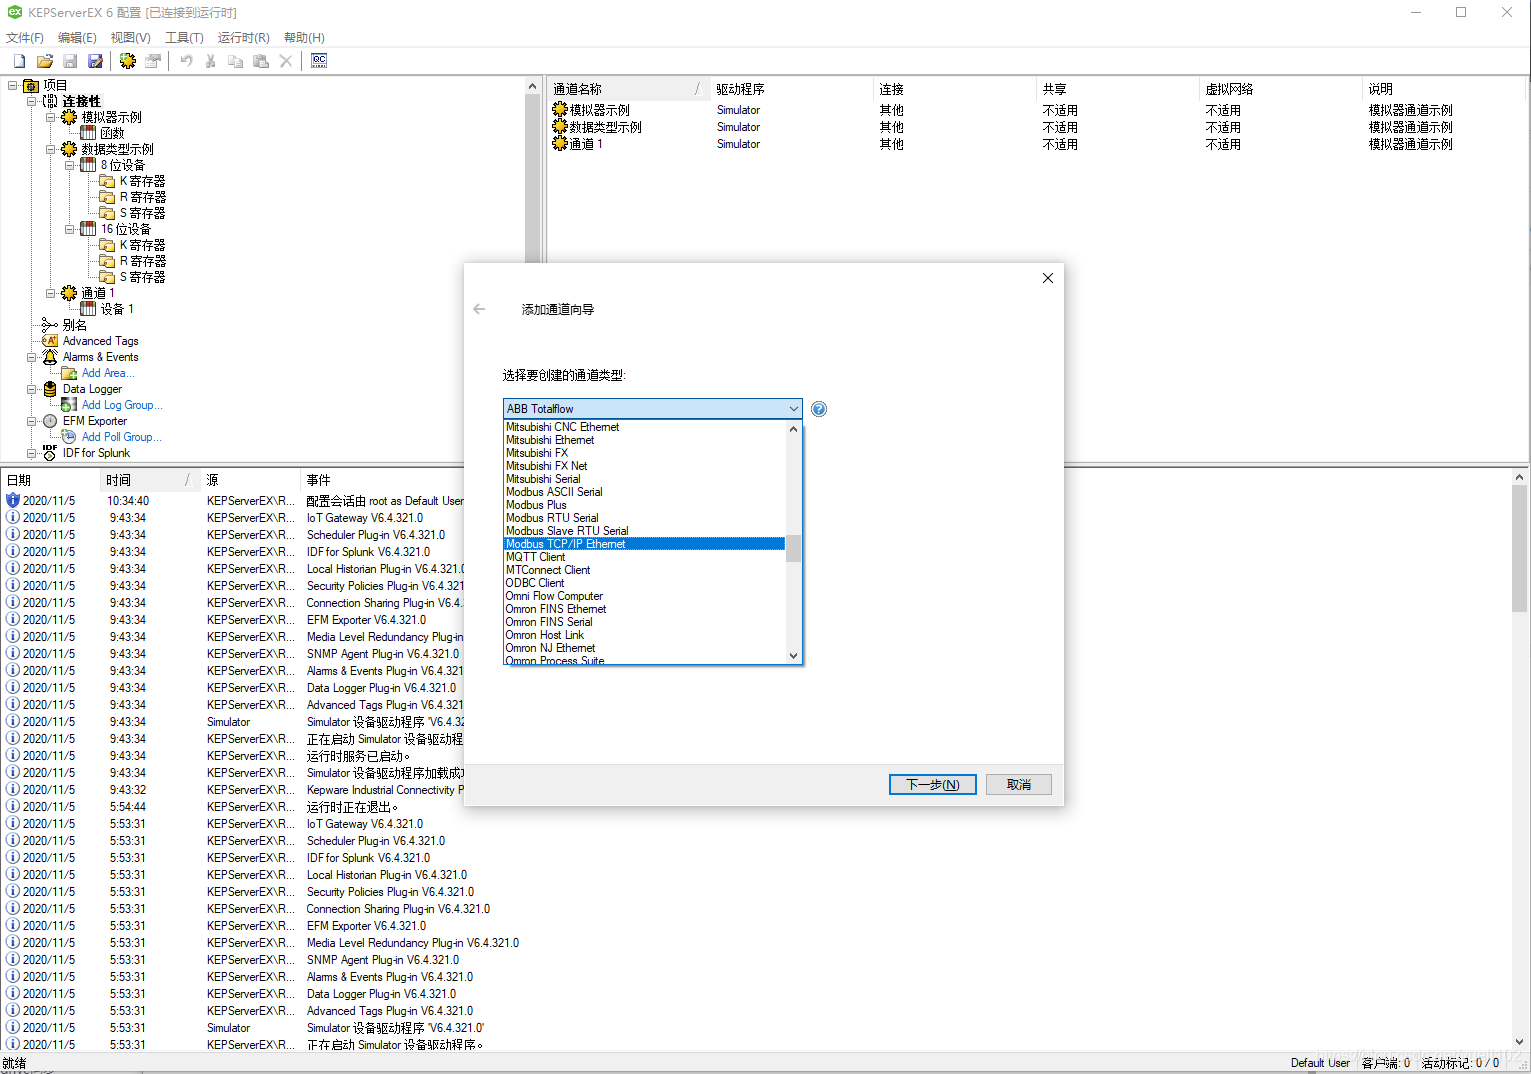This screenshot has width=1531, height=1074.
Task: Click the New Project toolbar icon
Action: click(19, 61)
